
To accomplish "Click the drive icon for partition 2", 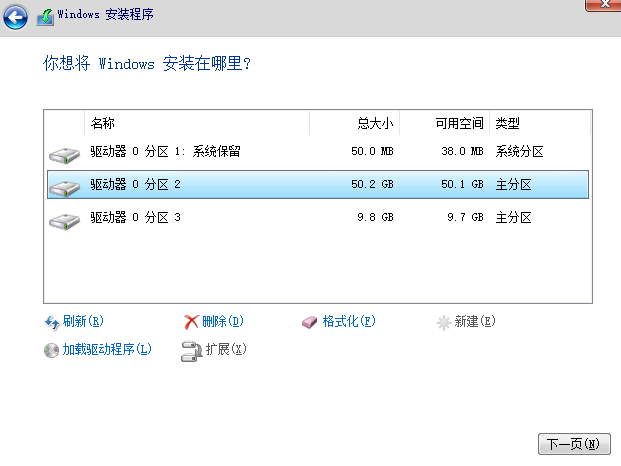I will [64, 186].
